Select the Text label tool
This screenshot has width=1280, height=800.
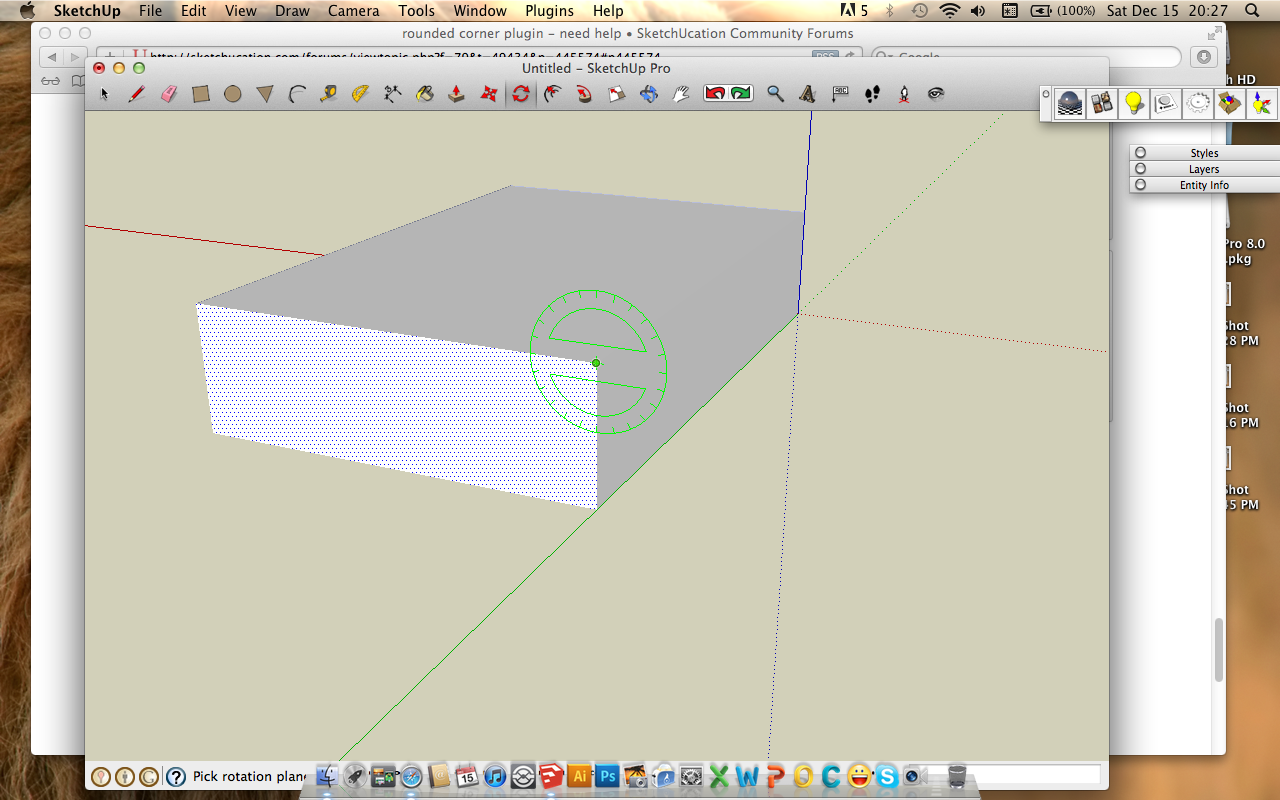pos(840,93)
